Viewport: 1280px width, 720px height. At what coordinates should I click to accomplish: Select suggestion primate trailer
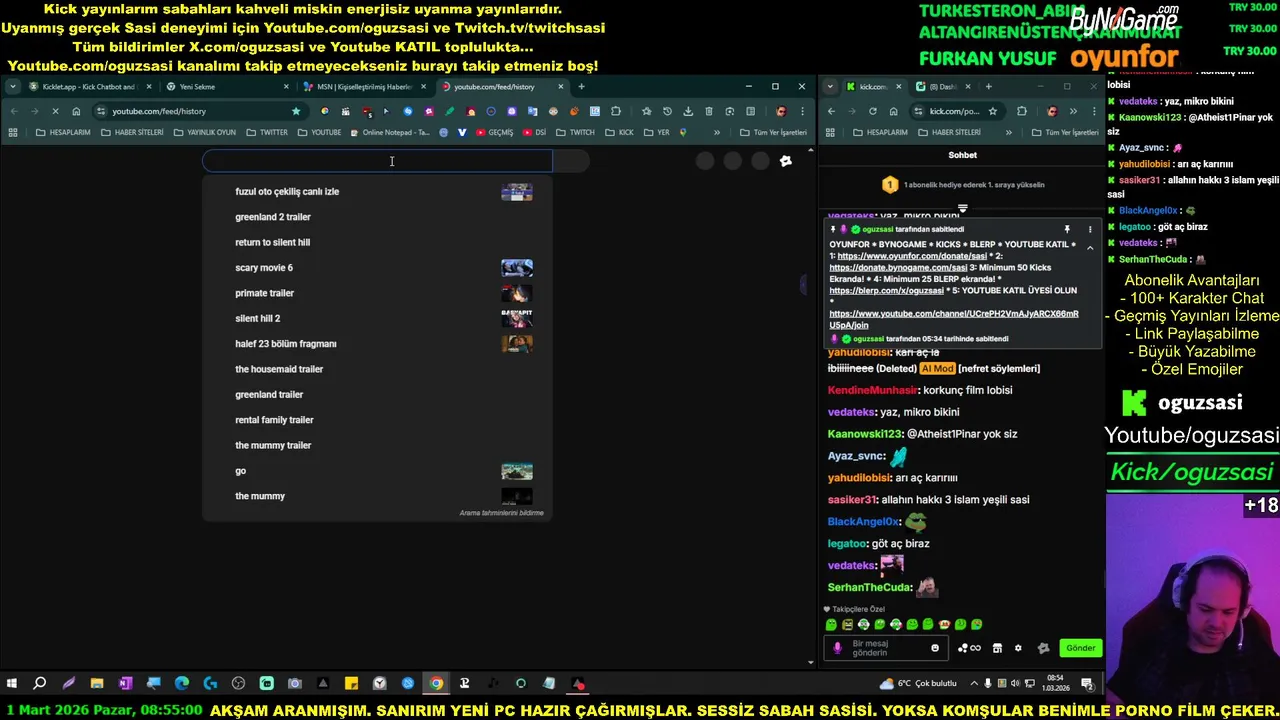pos(377,293)
